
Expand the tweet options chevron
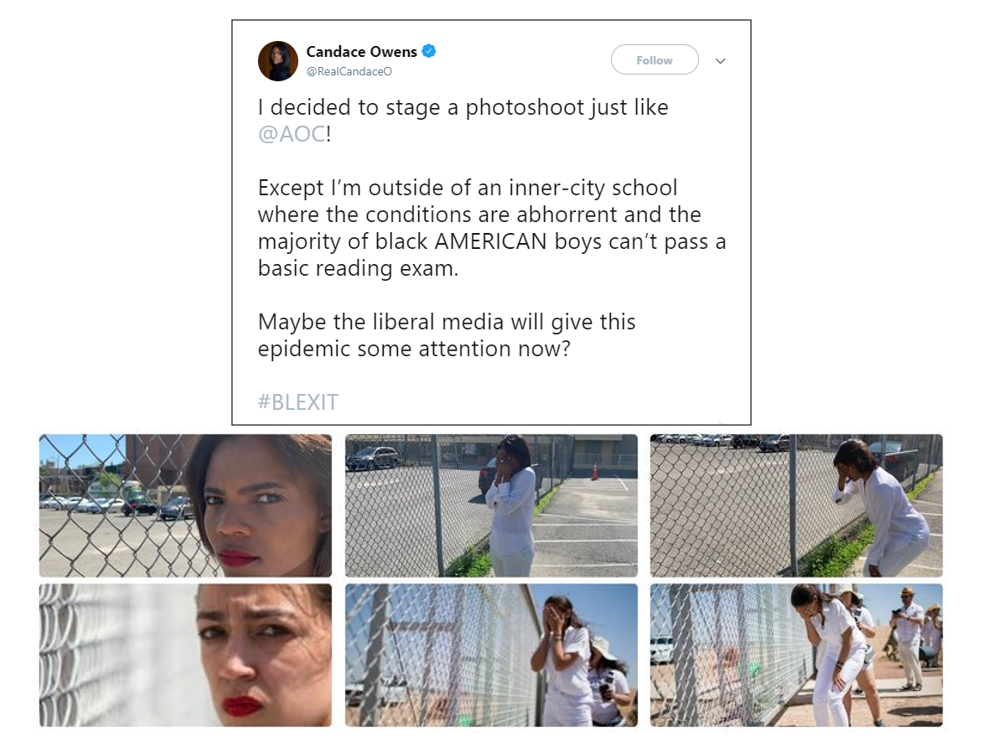pos(720,61)
